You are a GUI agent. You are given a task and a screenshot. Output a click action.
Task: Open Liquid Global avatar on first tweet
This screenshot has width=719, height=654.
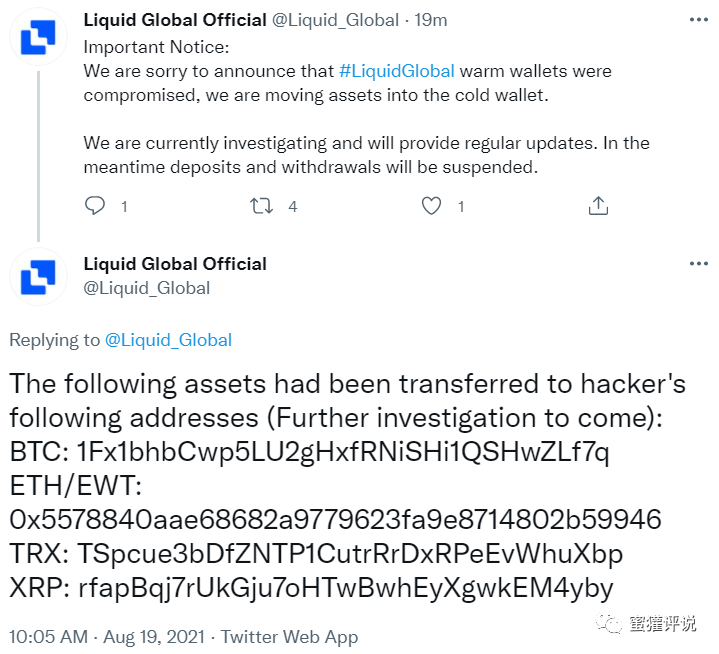pos(38,36)
